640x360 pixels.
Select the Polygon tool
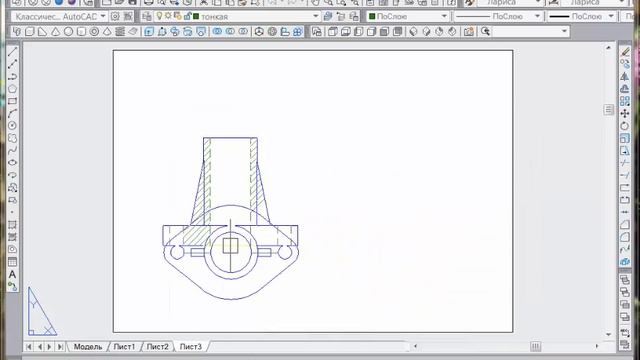tap(12, 89)
